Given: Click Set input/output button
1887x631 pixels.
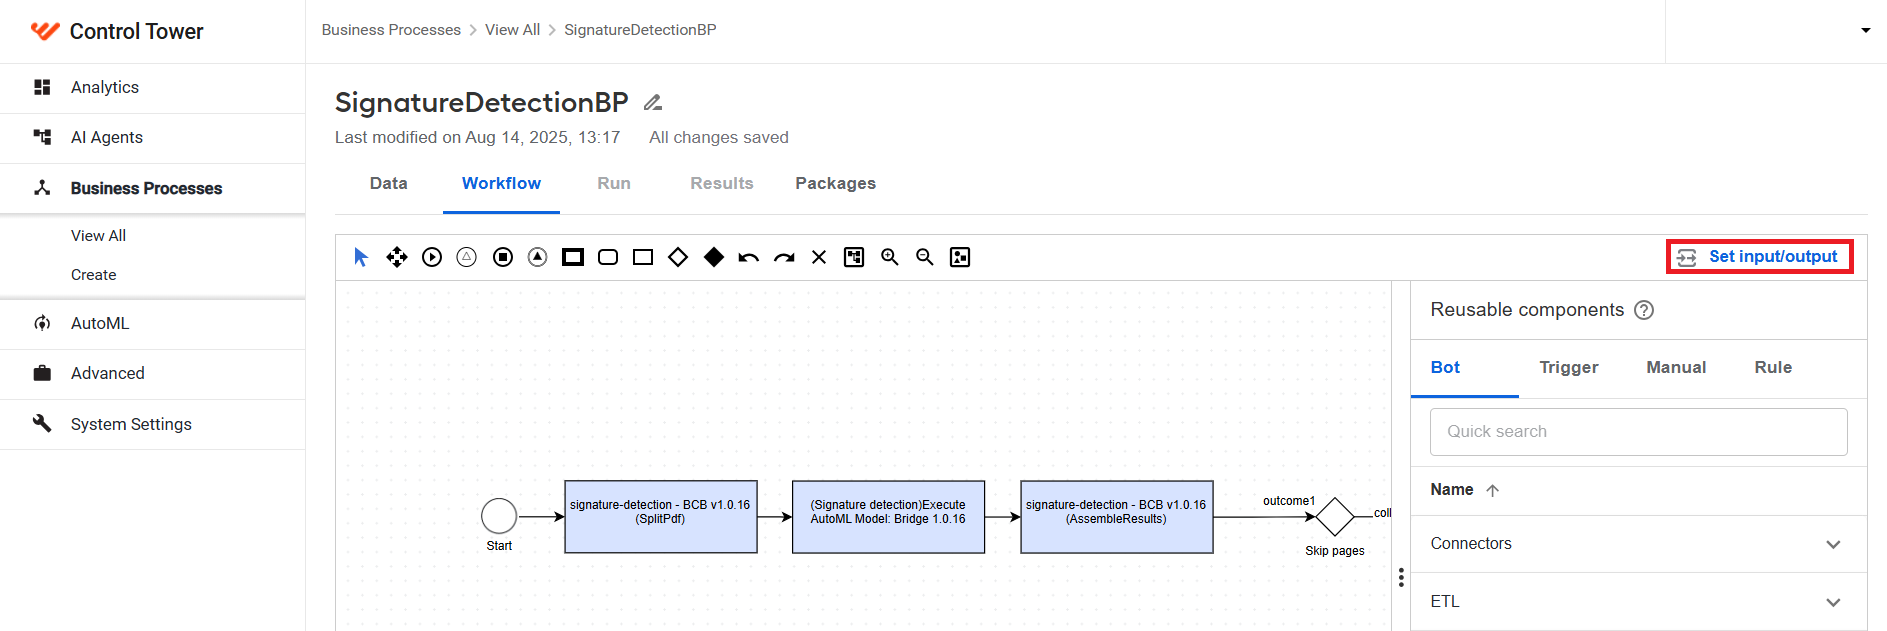Looking at the screenshot, I should pos(1759,257).
